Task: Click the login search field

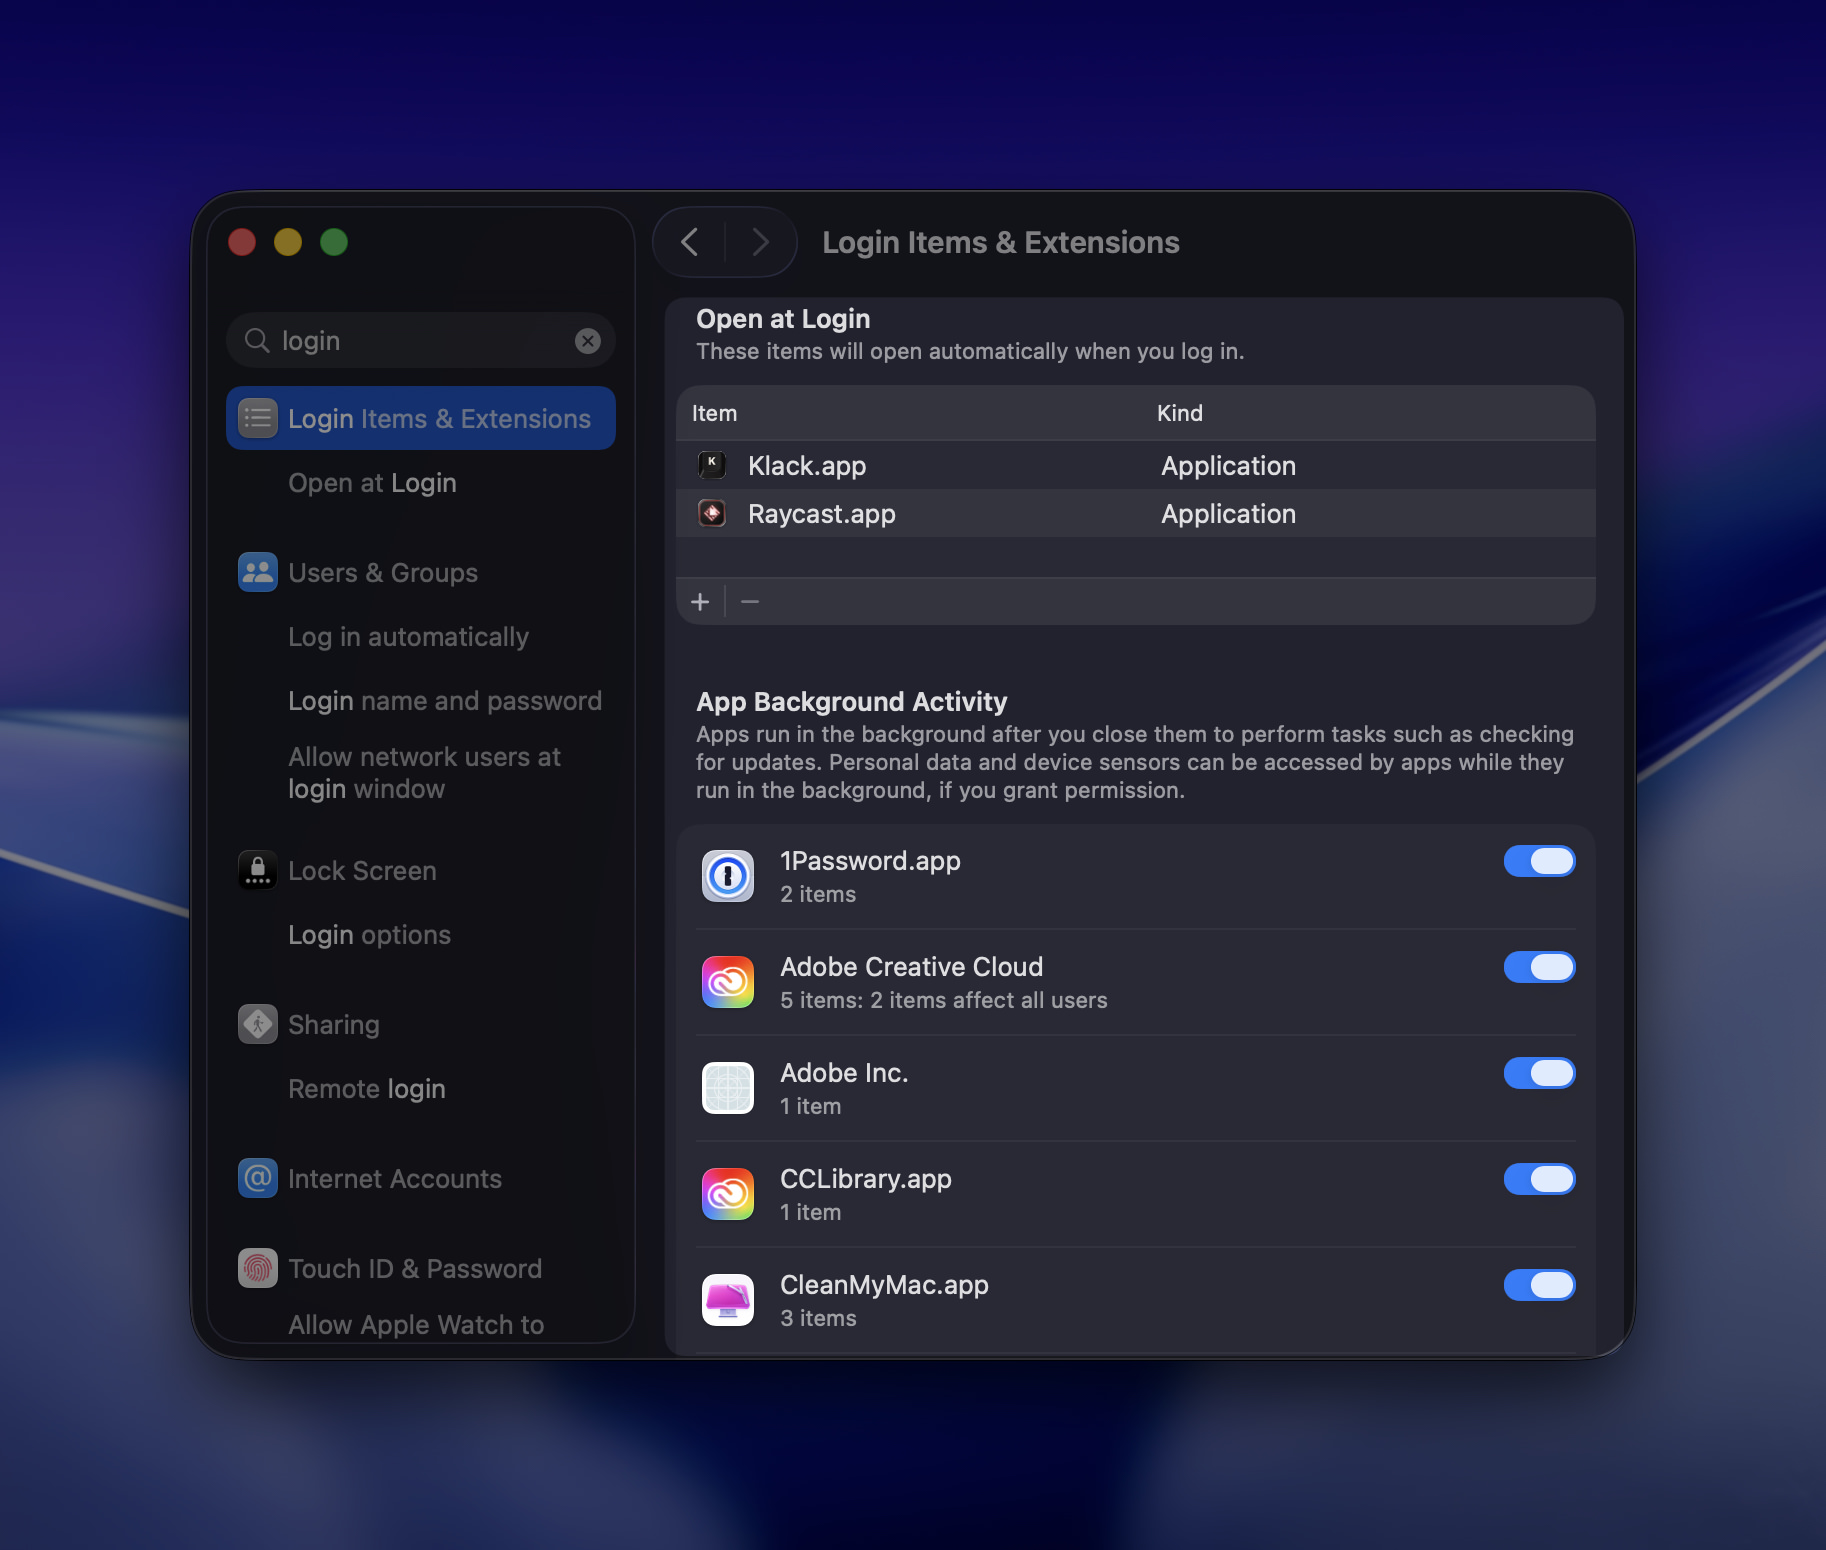Action: [420, 341]
